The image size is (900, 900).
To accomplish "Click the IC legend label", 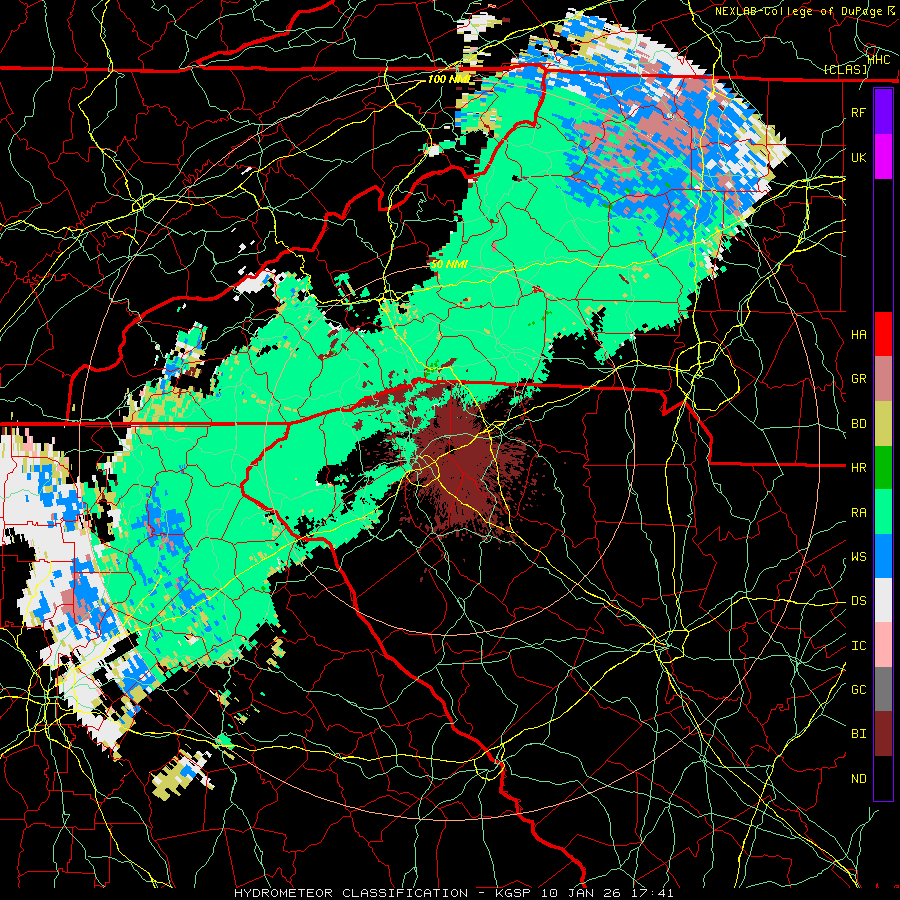I will [x=858, y=646].
